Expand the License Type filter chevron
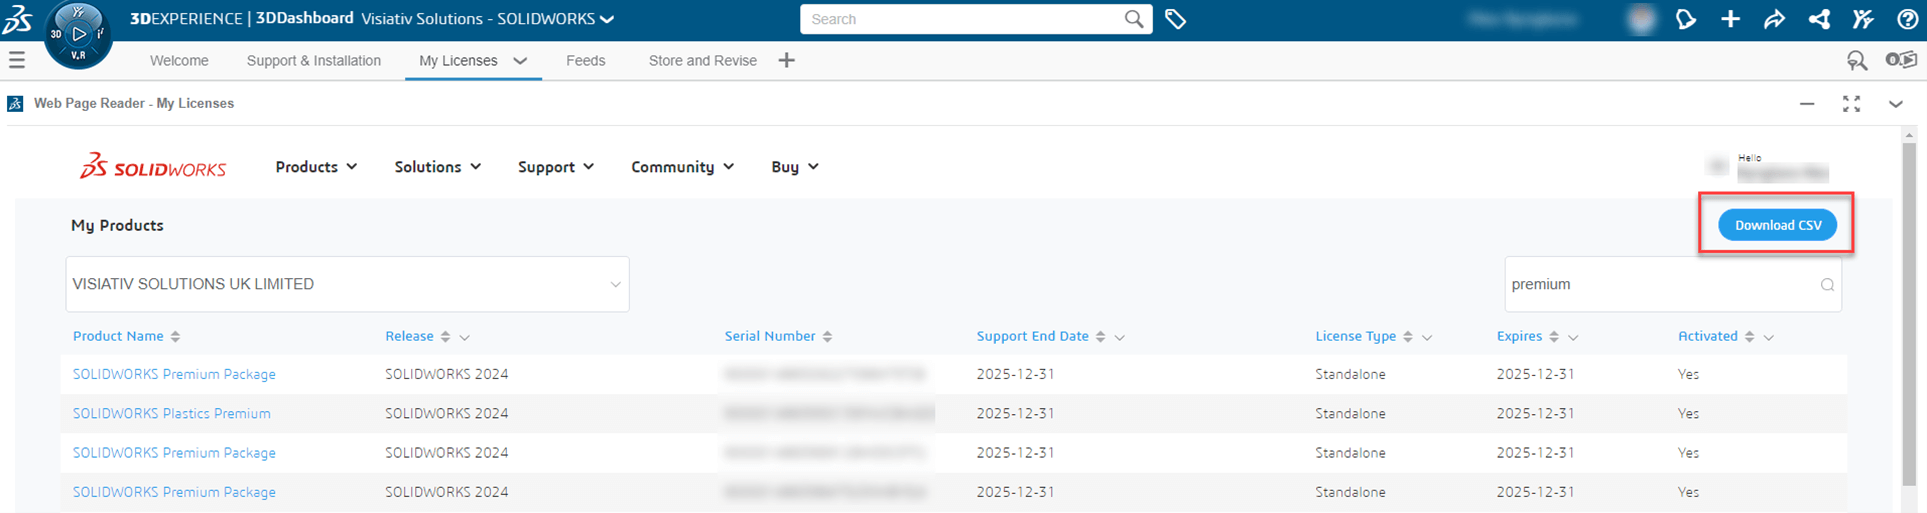 click(x=1427, y=338)
